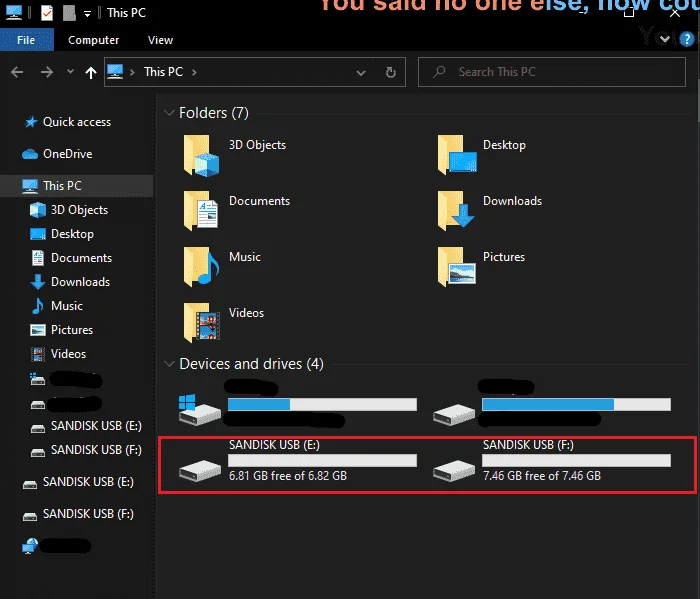This screenshot has width=700, height=599.
Task: Select the Videos folder icon
Action: tap(201, 323)
